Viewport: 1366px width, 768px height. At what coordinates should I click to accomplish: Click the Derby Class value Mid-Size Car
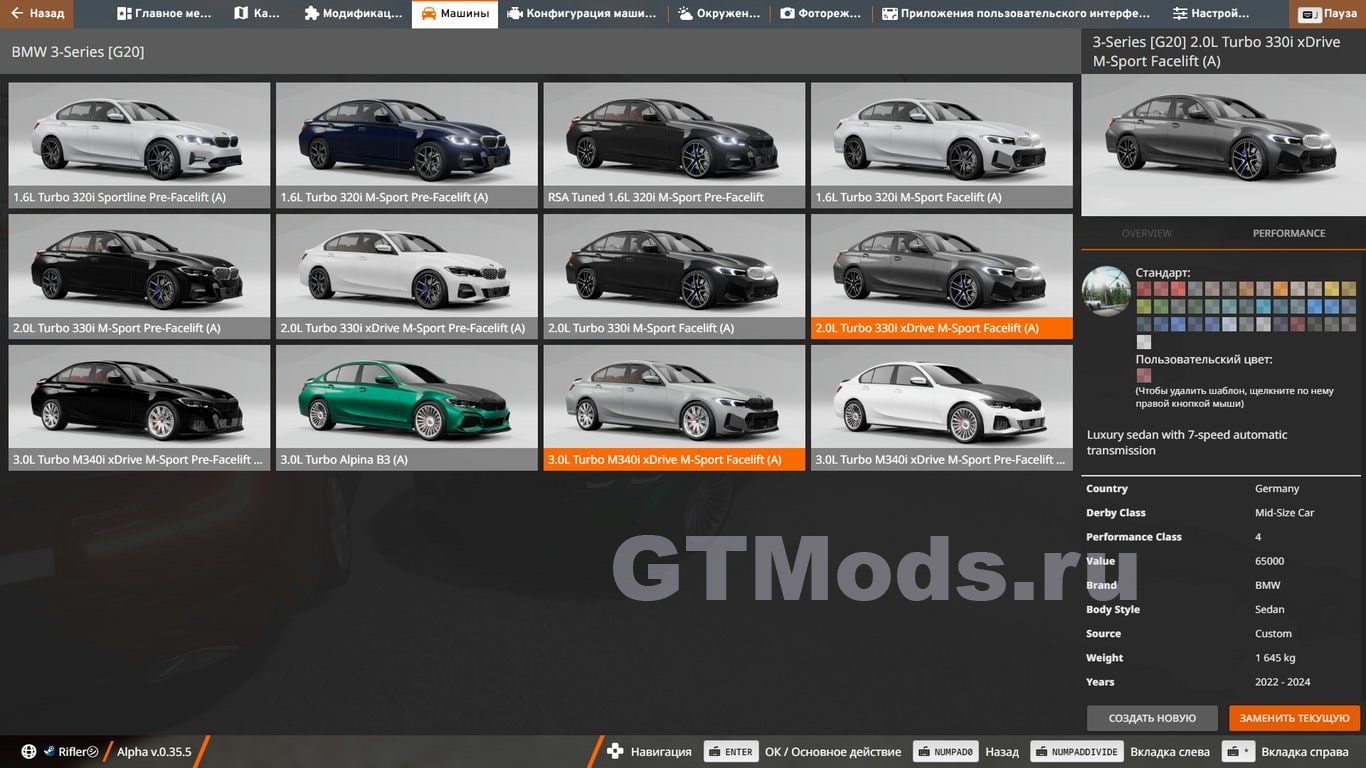click(x=1284, y=513)
